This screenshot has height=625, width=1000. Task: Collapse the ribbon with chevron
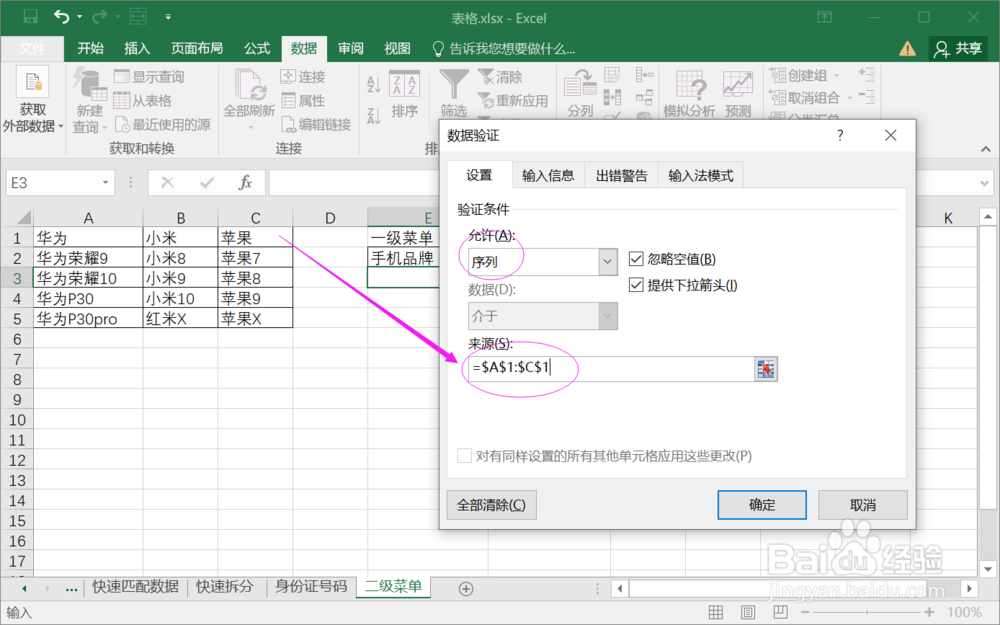[986, 149]
